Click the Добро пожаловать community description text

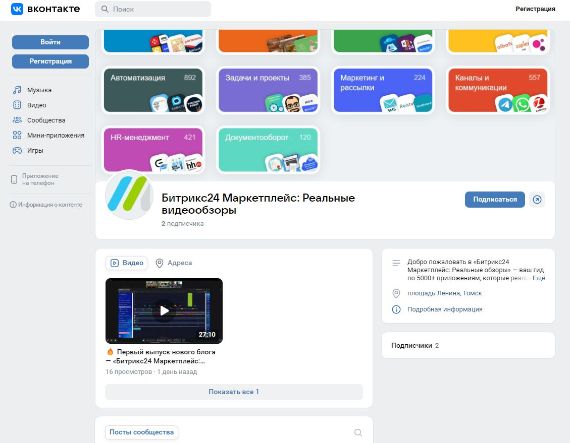click(x=476, y=270)
